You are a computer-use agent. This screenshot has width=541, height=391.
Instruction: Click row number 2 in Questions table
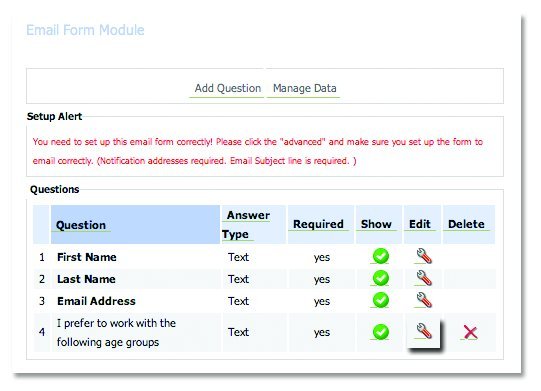click(42, 279)
